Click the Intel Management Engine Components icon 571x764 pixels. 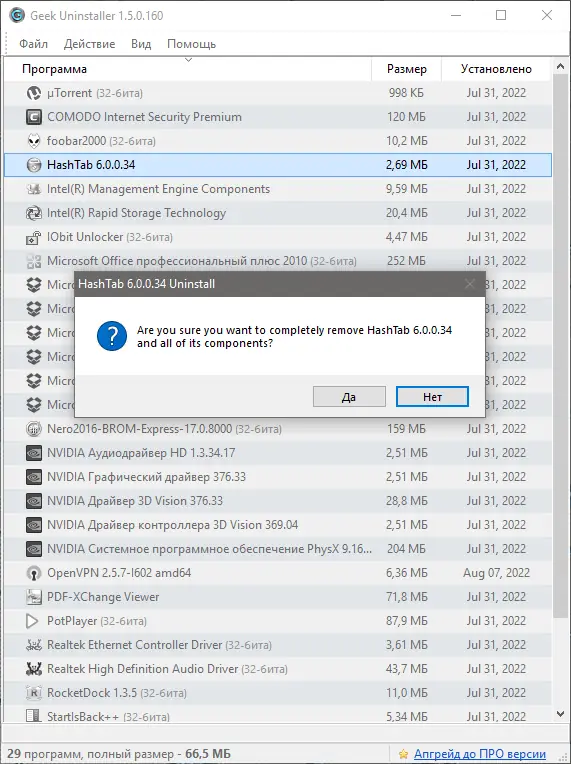[x=34, y=189]
